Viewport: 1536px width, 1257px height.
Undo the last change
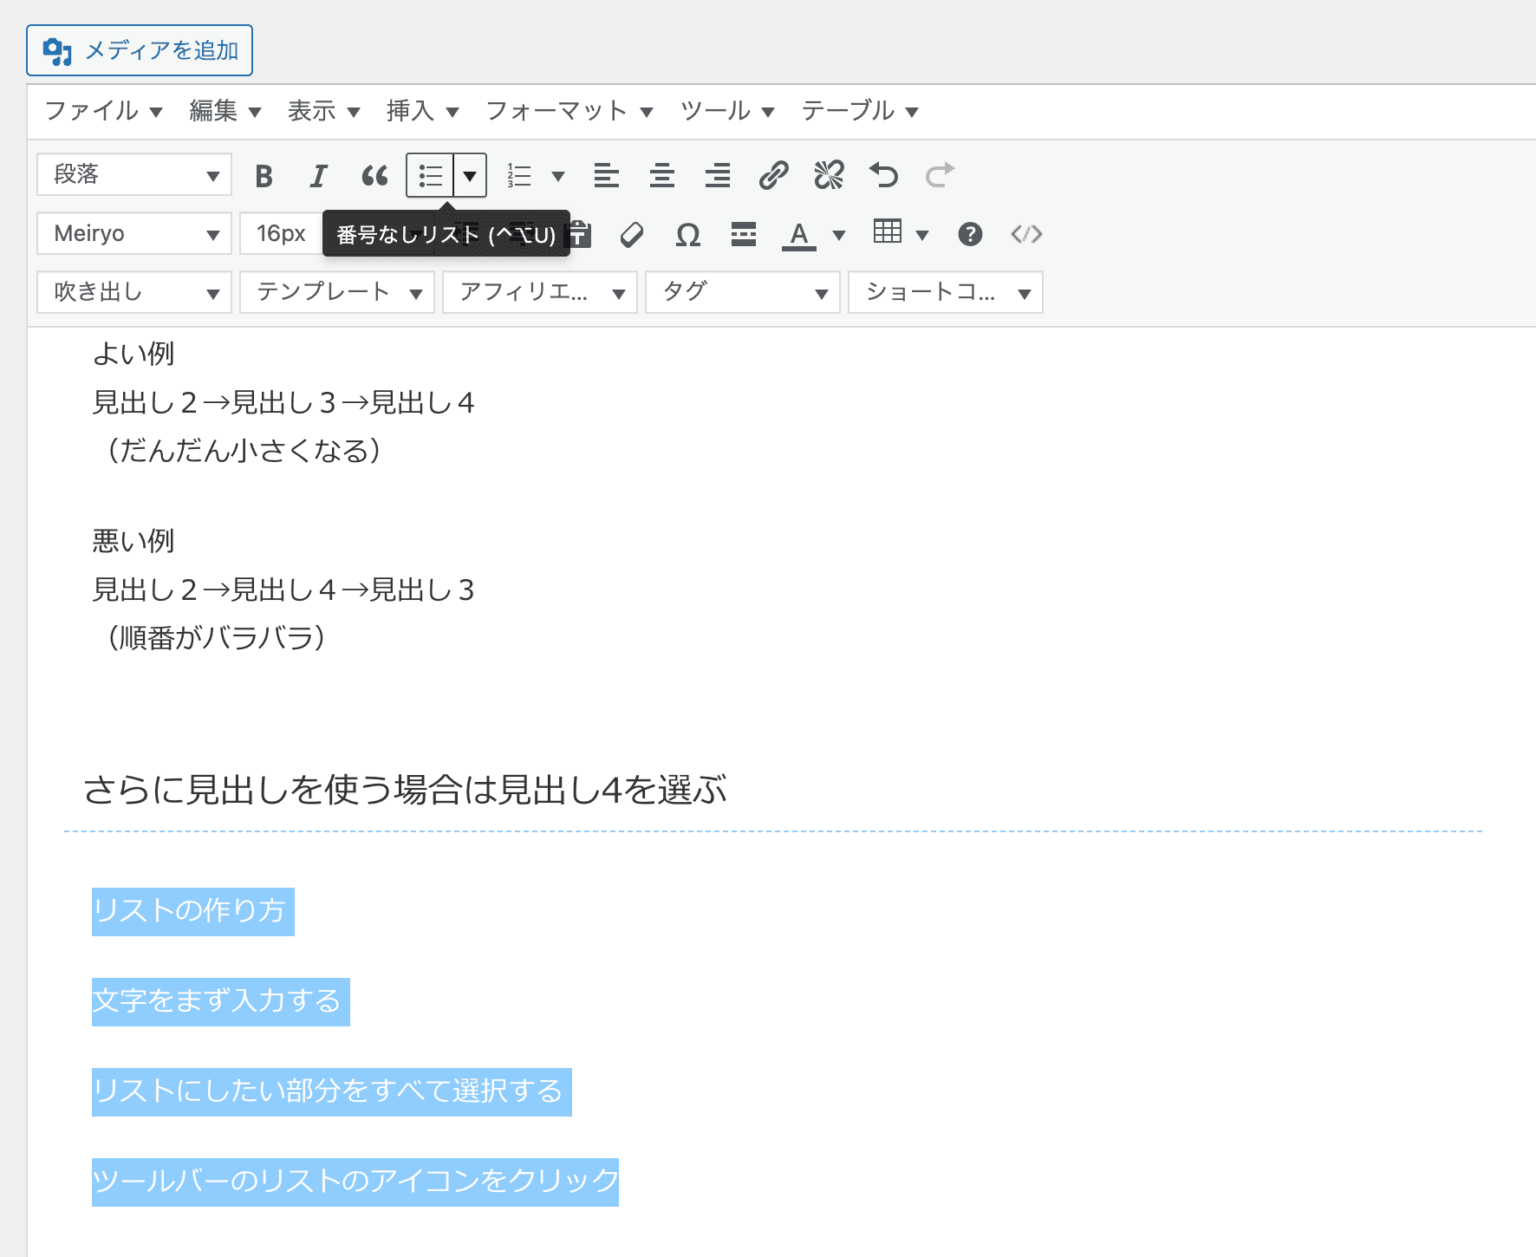point(883,174)
